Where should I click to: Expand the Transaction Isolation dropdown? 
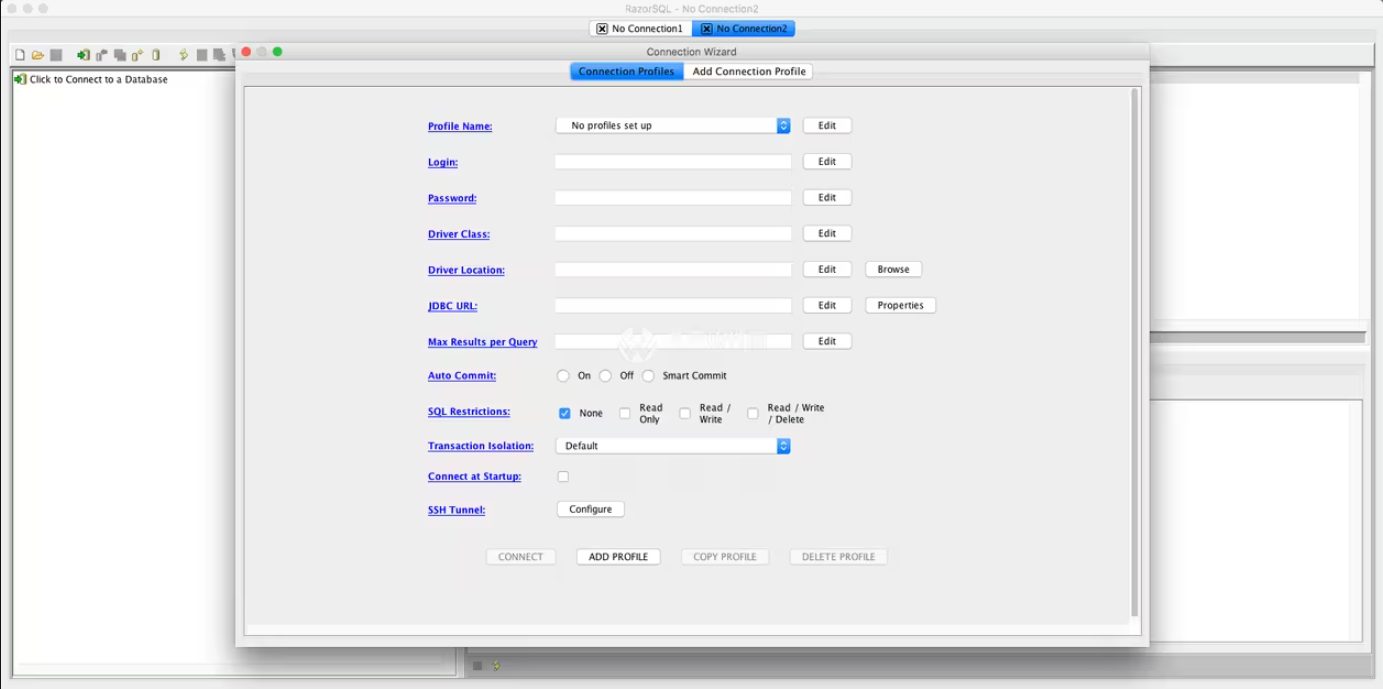pos(673,446)
